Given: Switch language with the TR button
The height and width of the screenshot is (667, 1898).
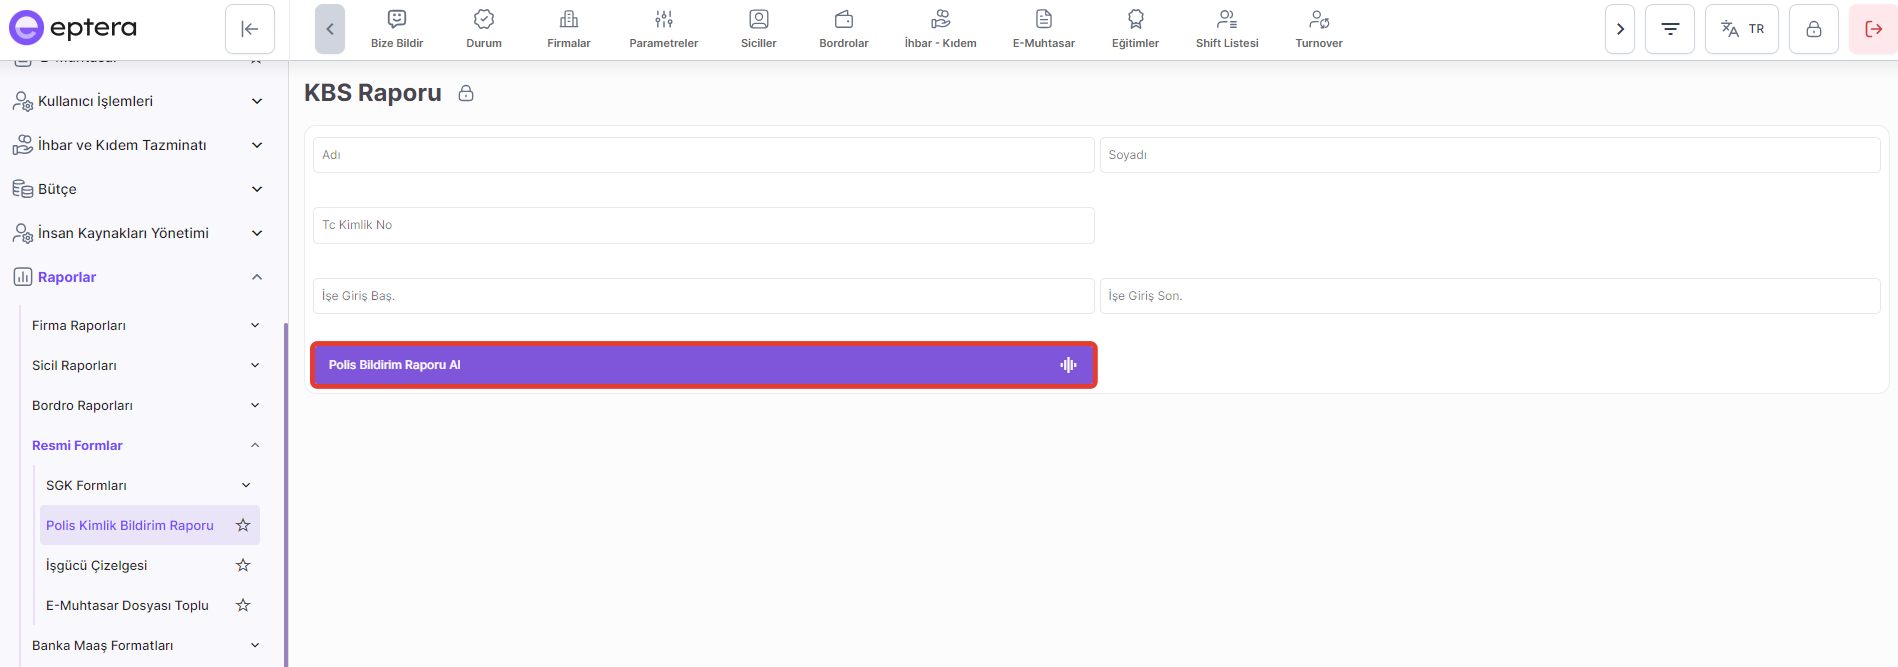Looking at the screenshot, I should (1741, 29).
